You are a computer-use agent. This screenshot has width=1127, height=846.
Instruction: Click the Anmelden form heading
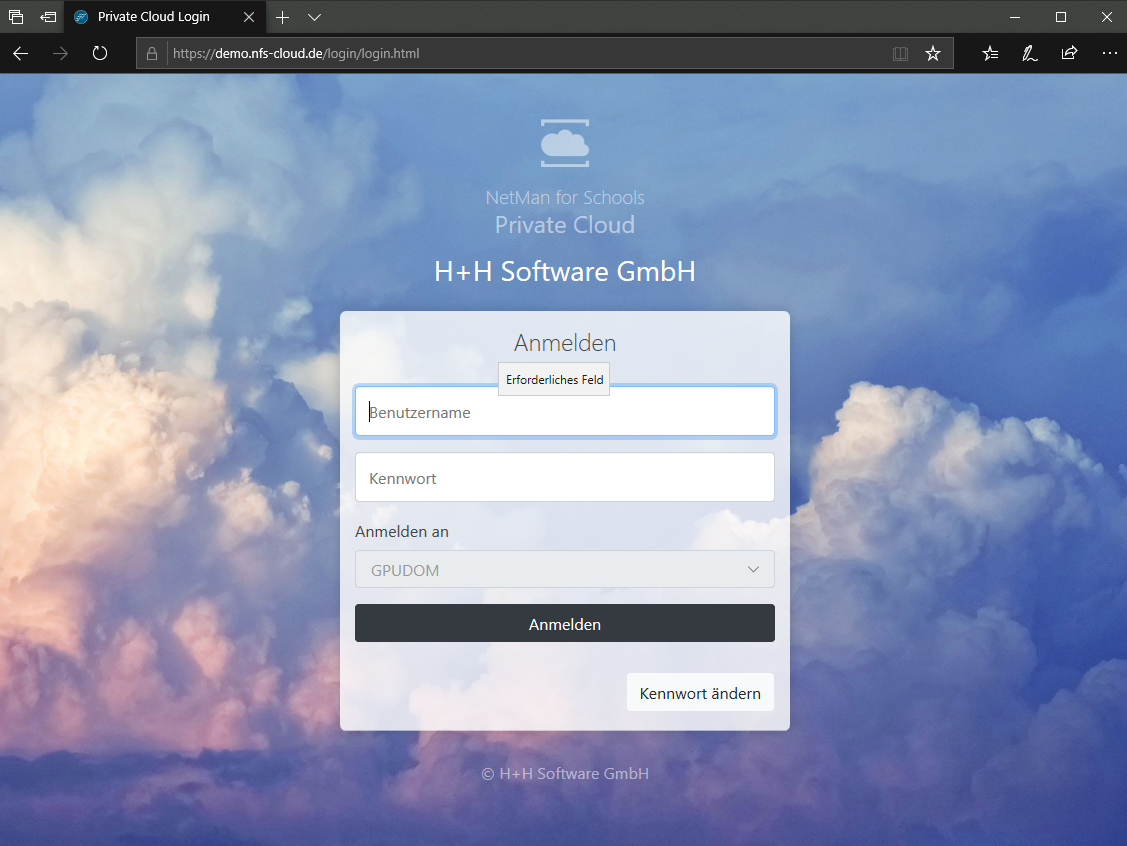pos(565,343)
